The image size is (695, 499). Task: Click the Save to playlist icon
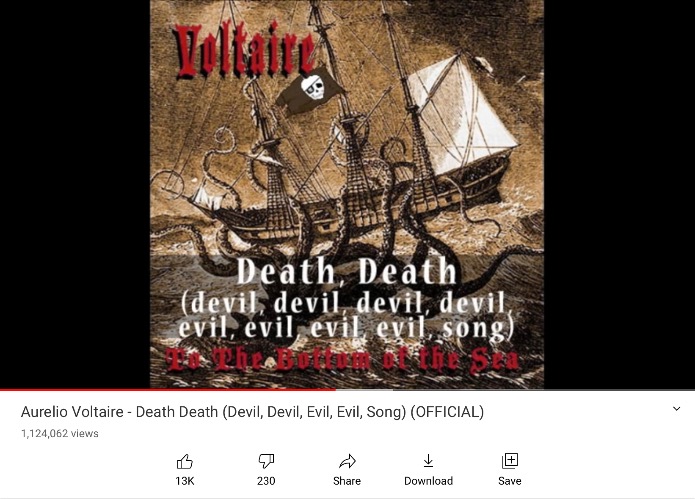point(510,461)
